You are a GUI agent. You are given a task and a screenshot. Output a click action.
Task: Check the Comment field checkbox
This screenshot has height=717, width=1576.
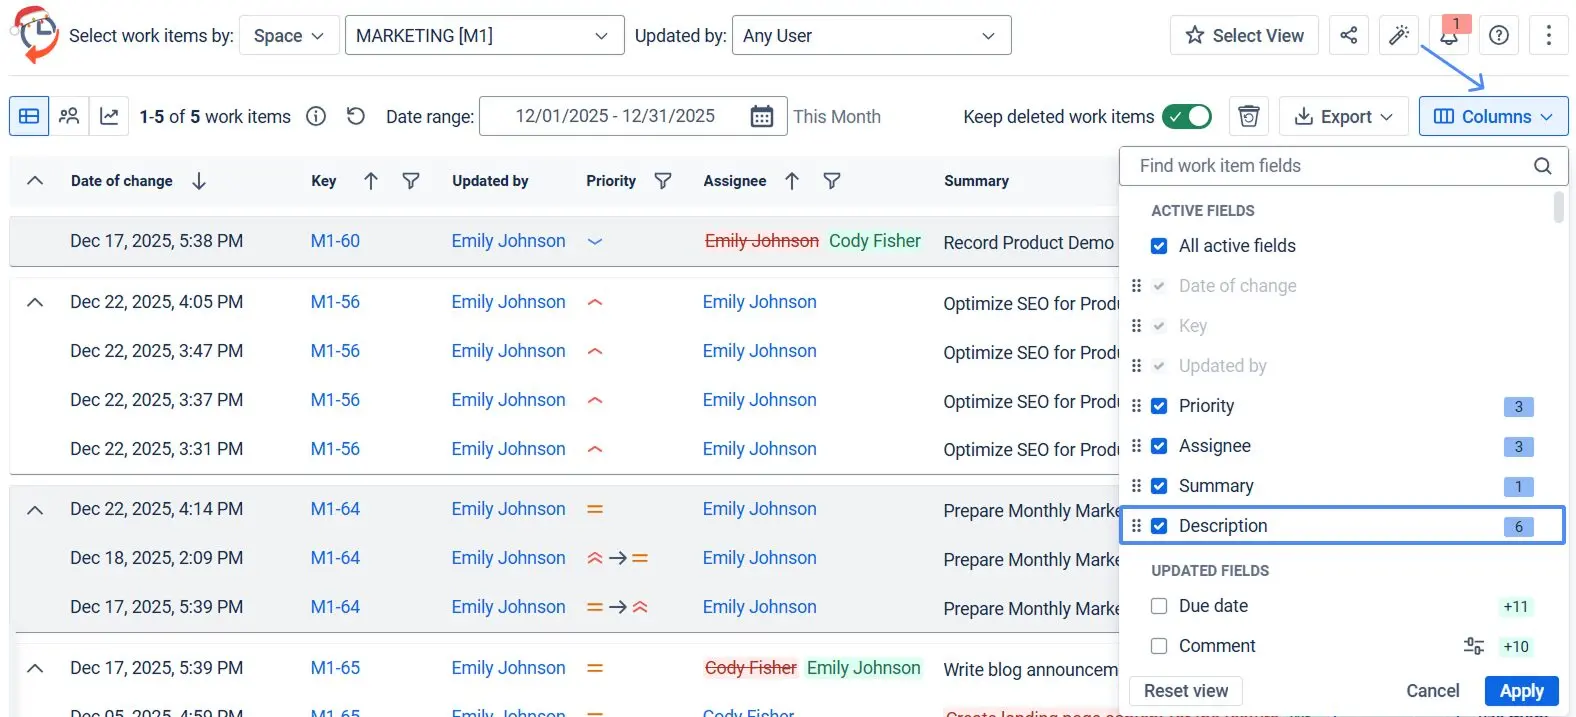coord(1159,646)
